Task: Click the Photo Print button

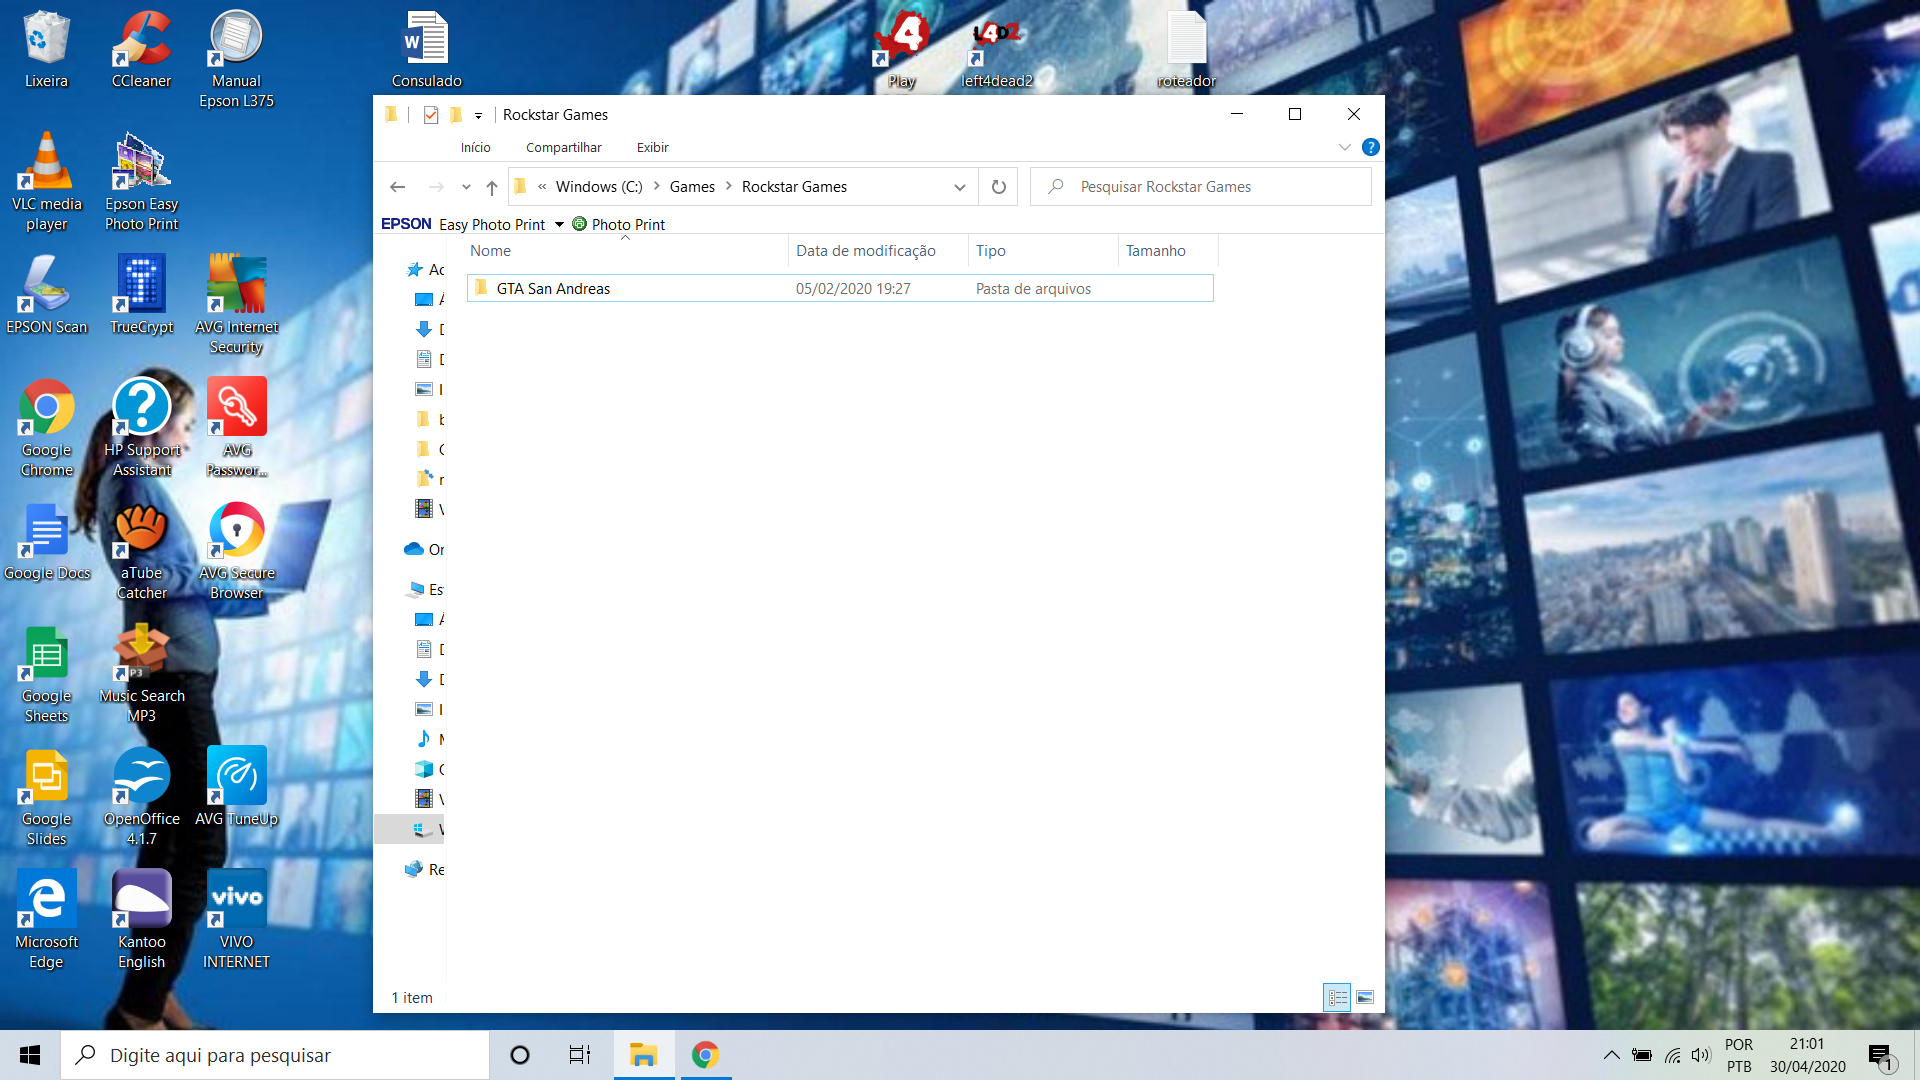Action: 618,224
